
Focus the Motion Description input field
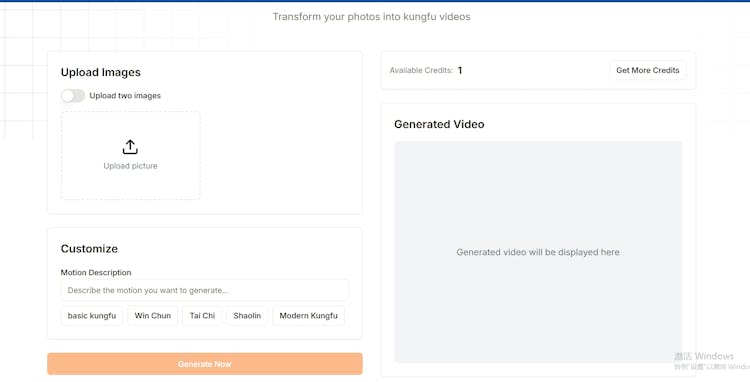(205, 290)
